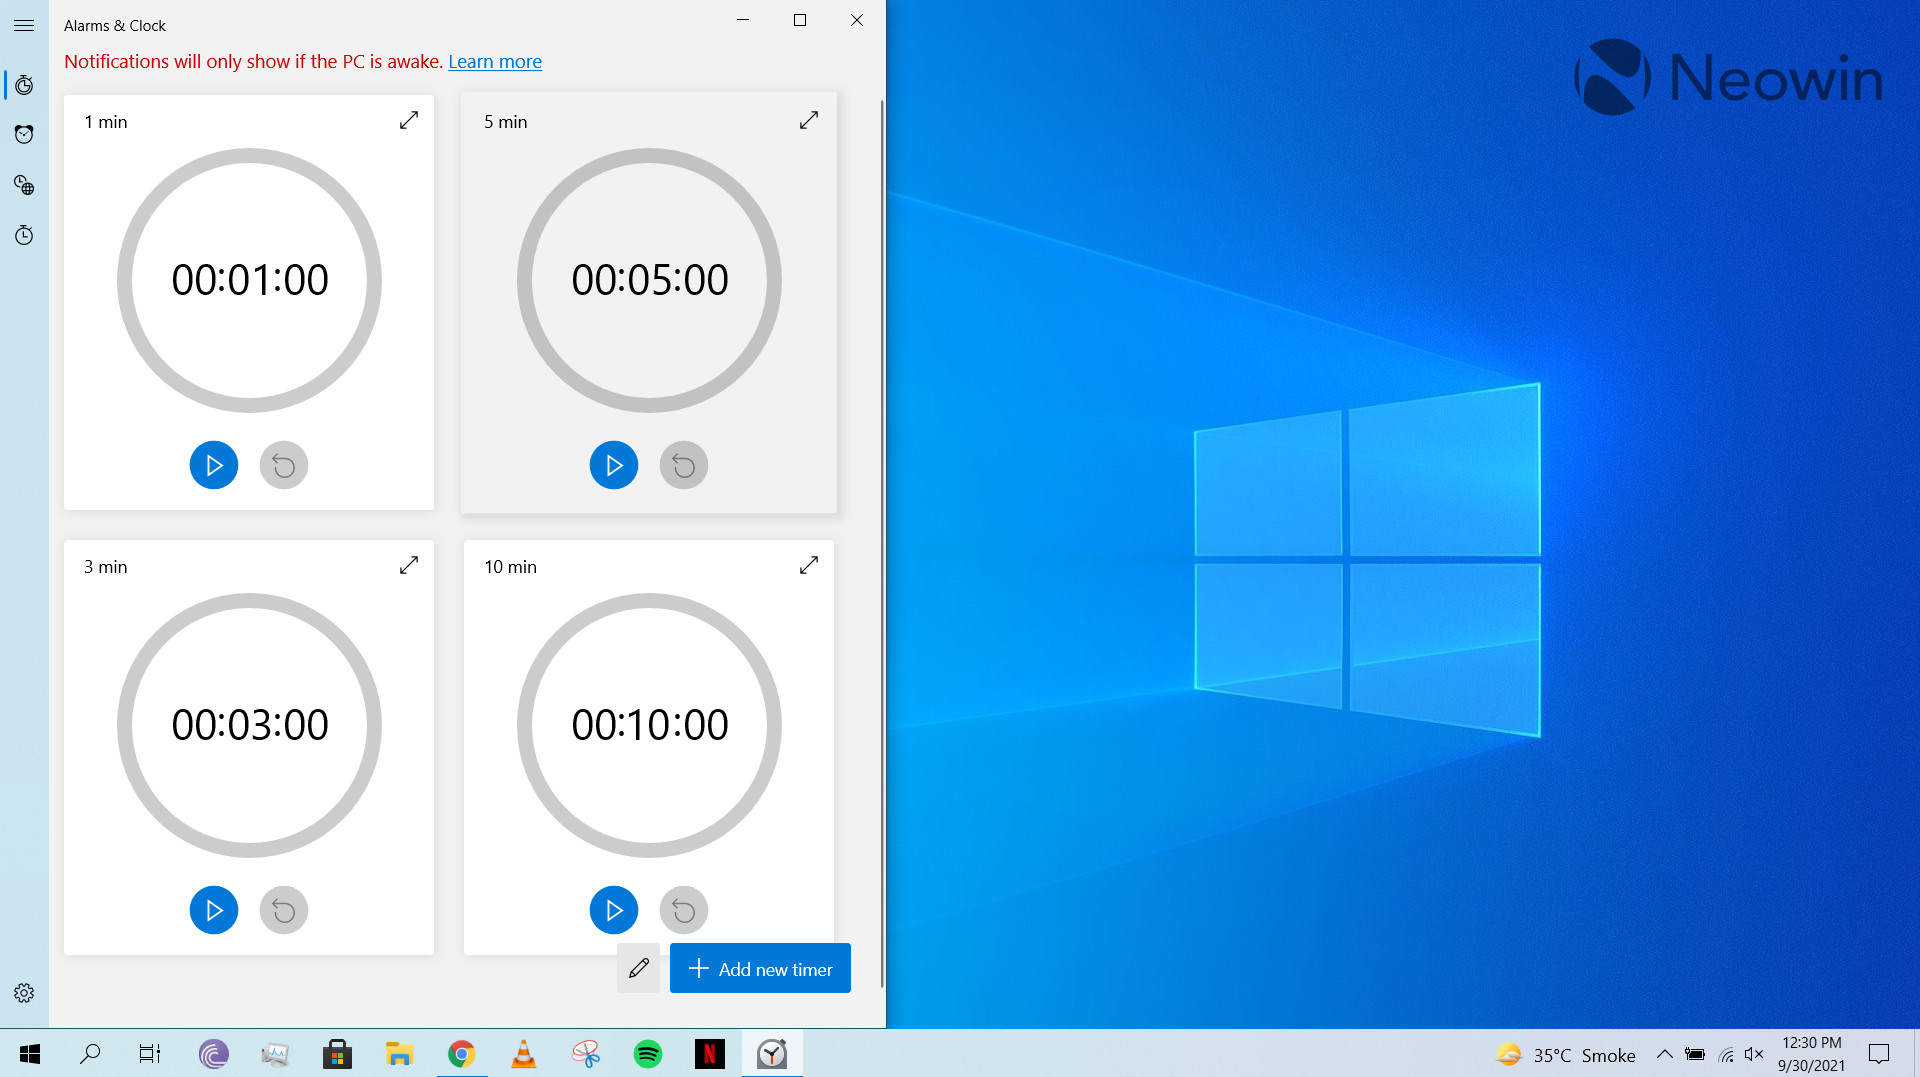Image resolution: width=1920 pixels, height=1077 pixels.
Task: Maximize the Alarms & Clock window
Action: coord(800,20)
